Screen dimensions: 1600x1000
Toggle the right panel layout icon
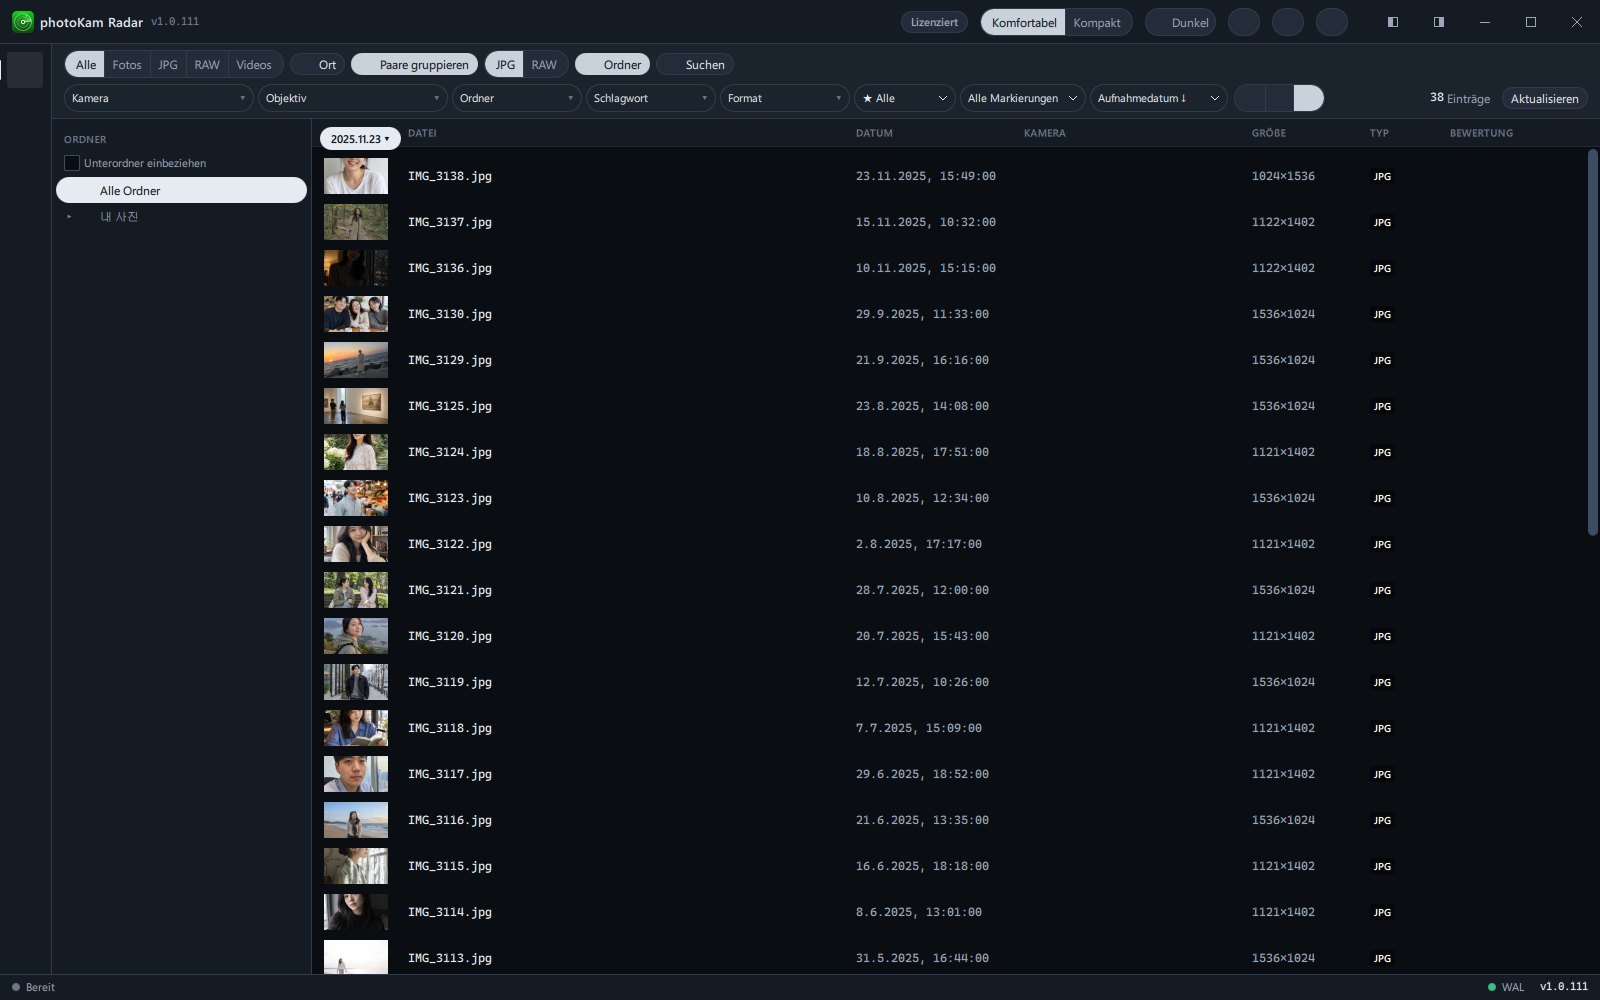click(x=1438, y=22)
